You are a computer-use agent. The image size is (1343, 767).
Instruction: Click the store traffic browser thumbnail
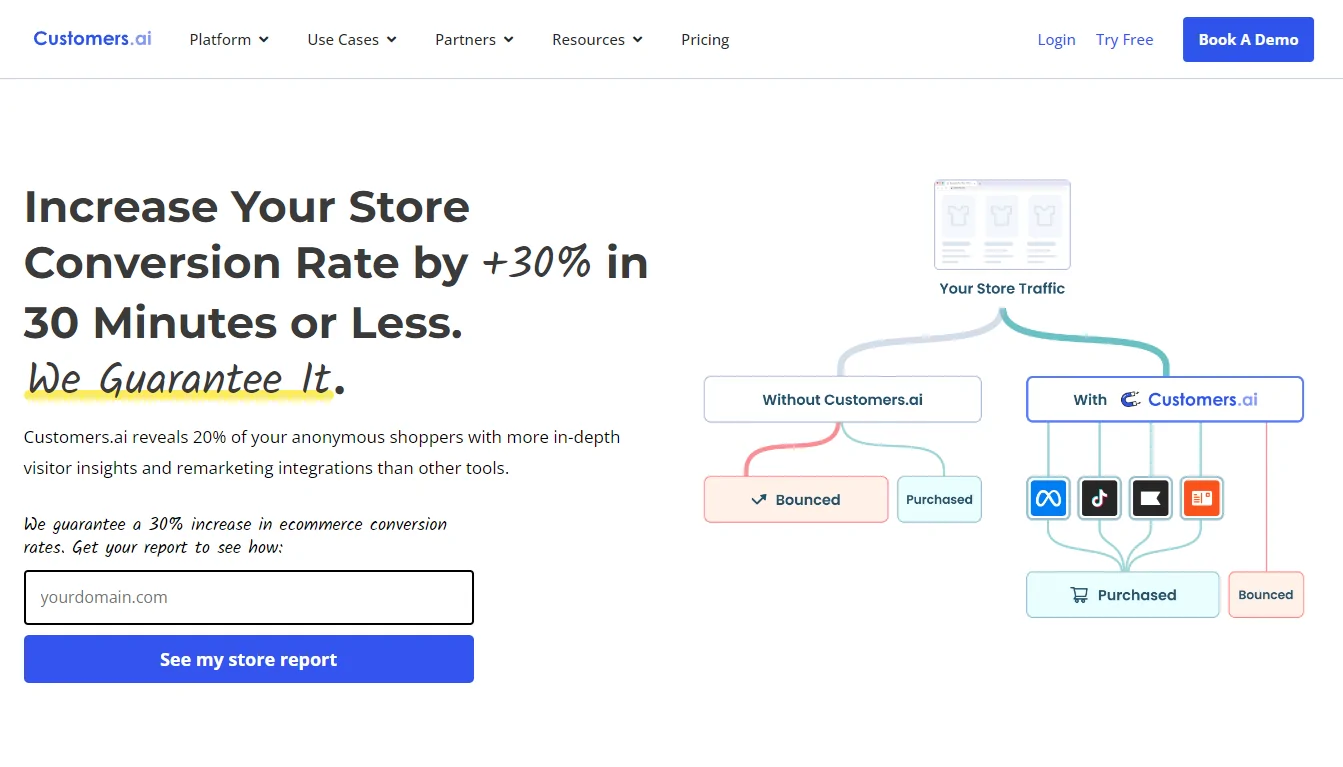coord(1002,225)
